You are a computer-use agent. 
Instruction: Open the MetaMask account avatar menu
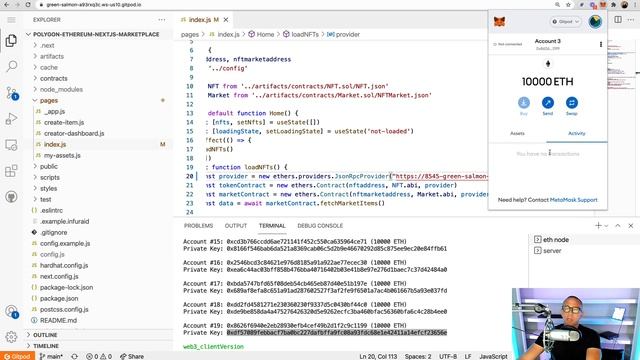pyautogui.click(x=595, y=21)
